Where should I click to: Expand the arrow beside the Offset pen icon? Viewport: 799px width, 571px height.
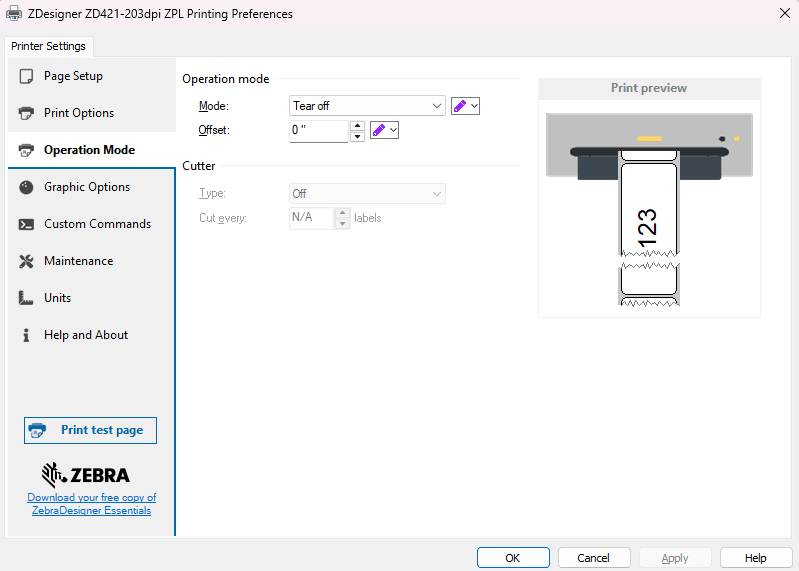coord(392,130)
